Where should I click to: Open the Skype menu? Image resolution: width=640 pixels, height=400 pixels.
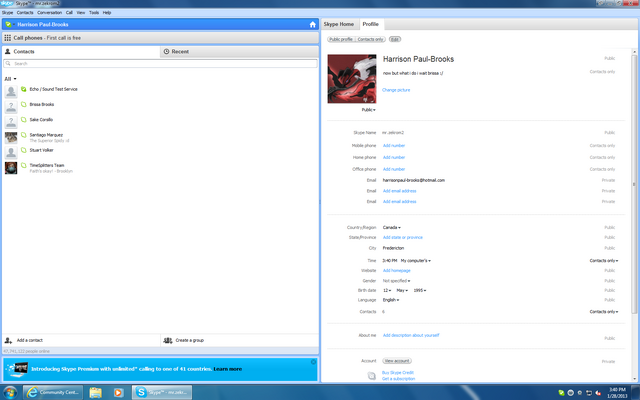(7, 13)
